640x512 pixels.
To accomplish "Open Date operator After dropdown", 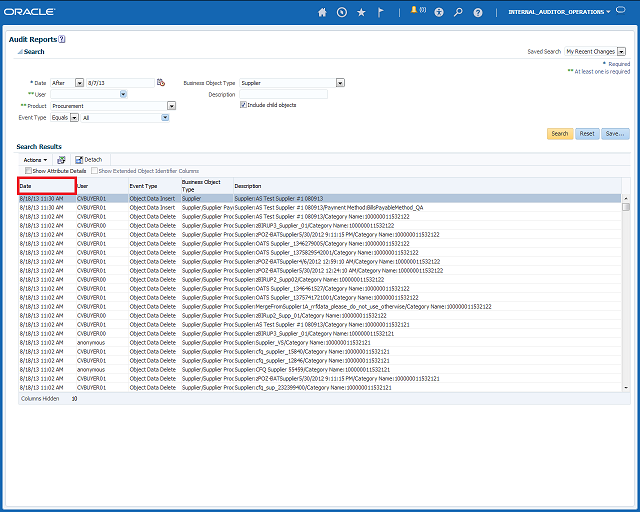I will click(79, 83).
